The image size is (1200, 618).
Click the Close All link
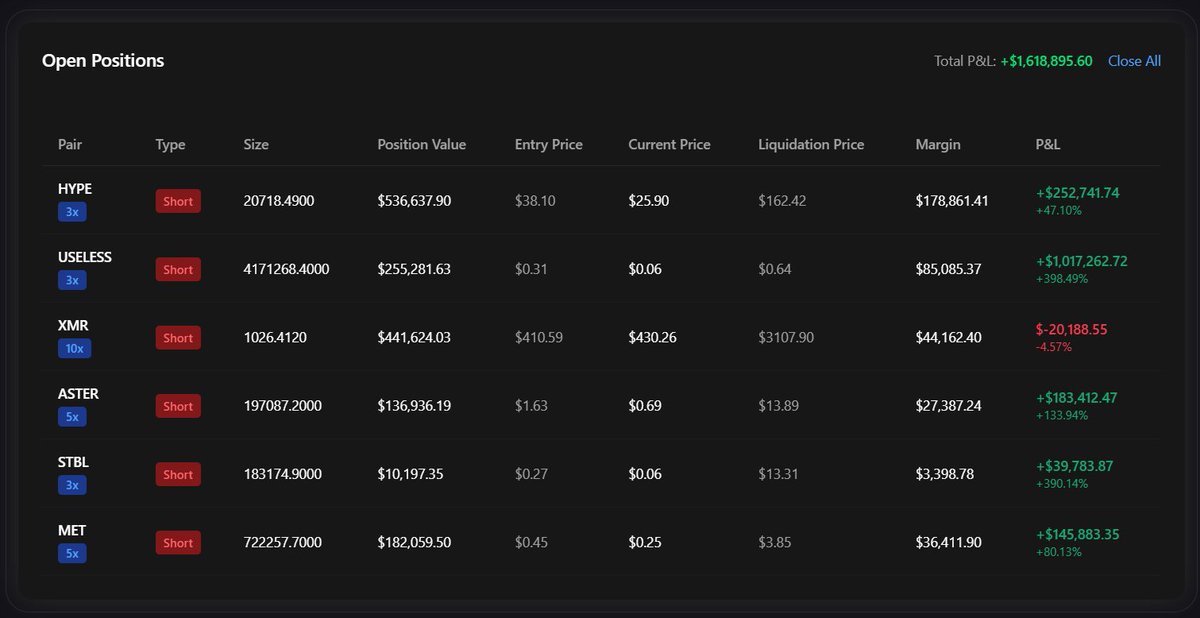point(1134,61)
